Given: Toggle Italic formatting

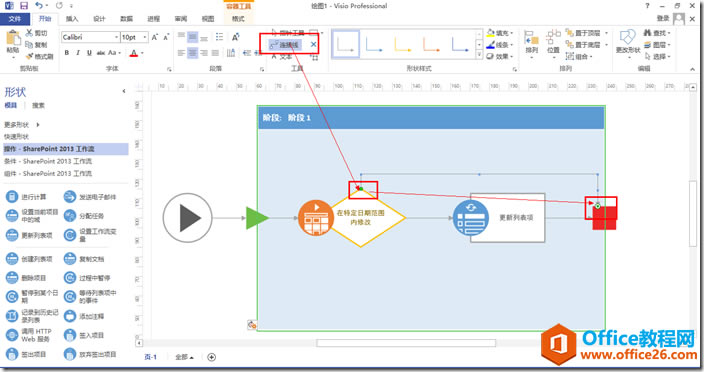Looking at the screenshot, I should [x=78, y=53].
